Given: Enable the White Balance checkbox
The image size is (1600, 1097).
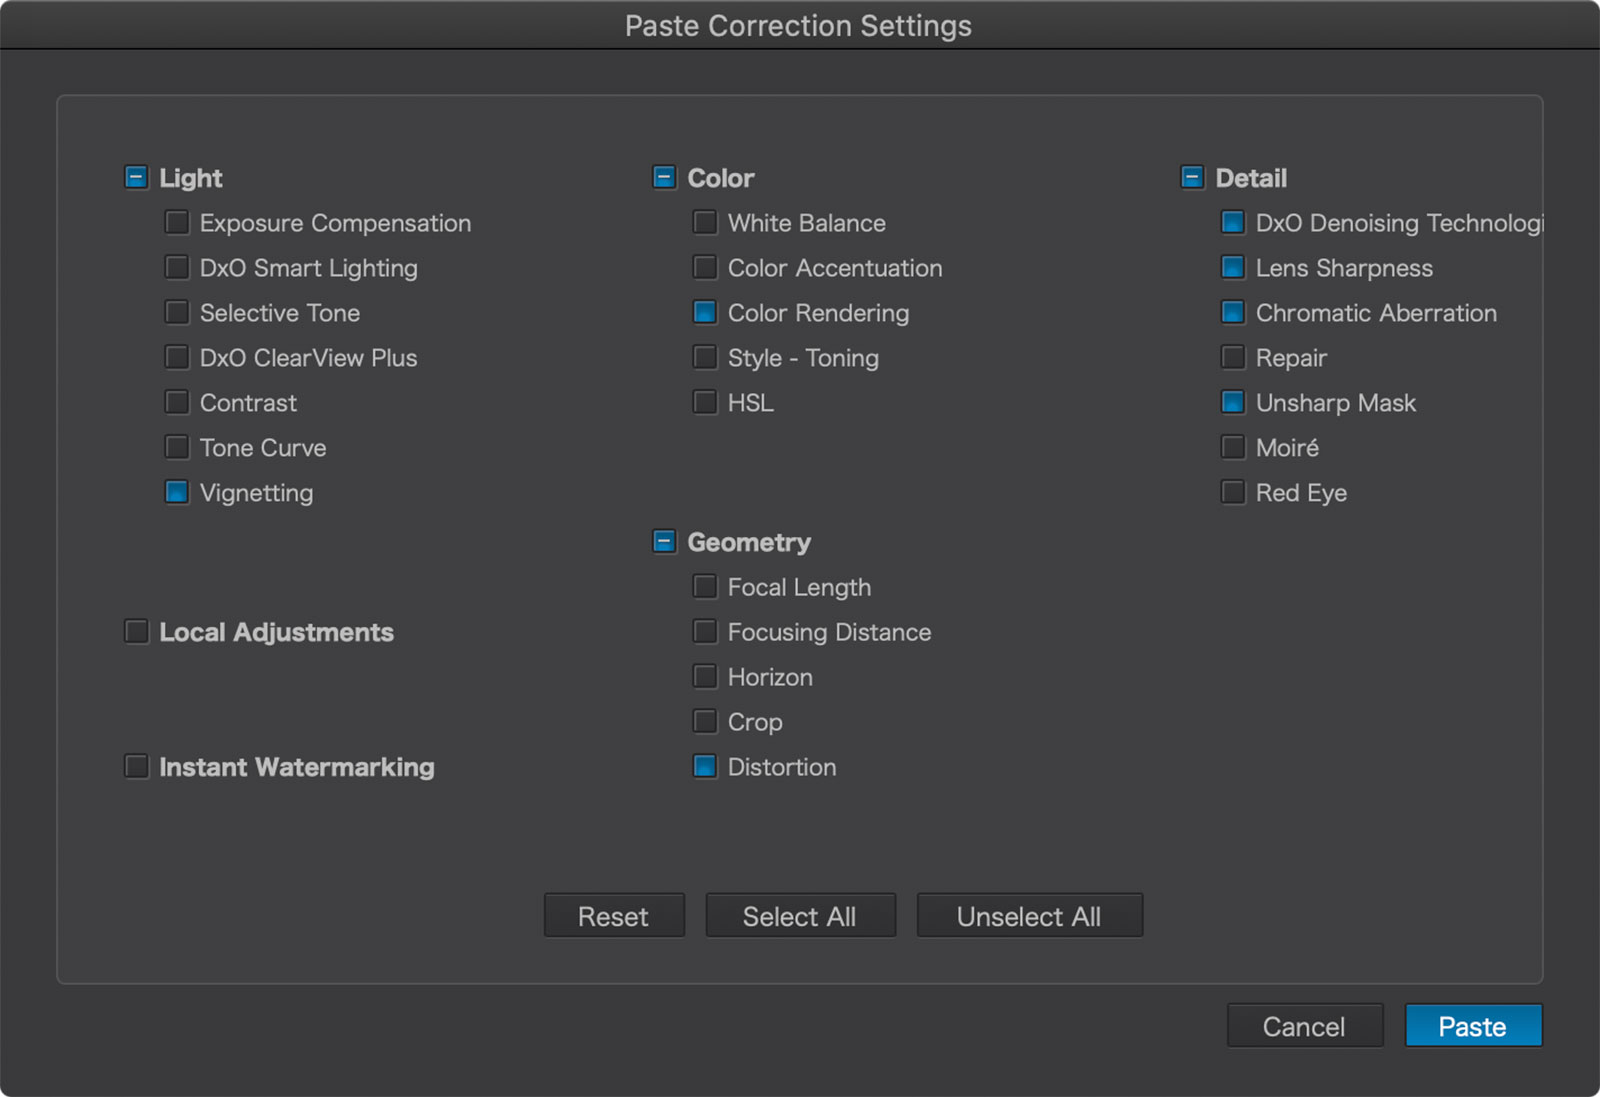Looking at the screenshot, I should point(705,222).
